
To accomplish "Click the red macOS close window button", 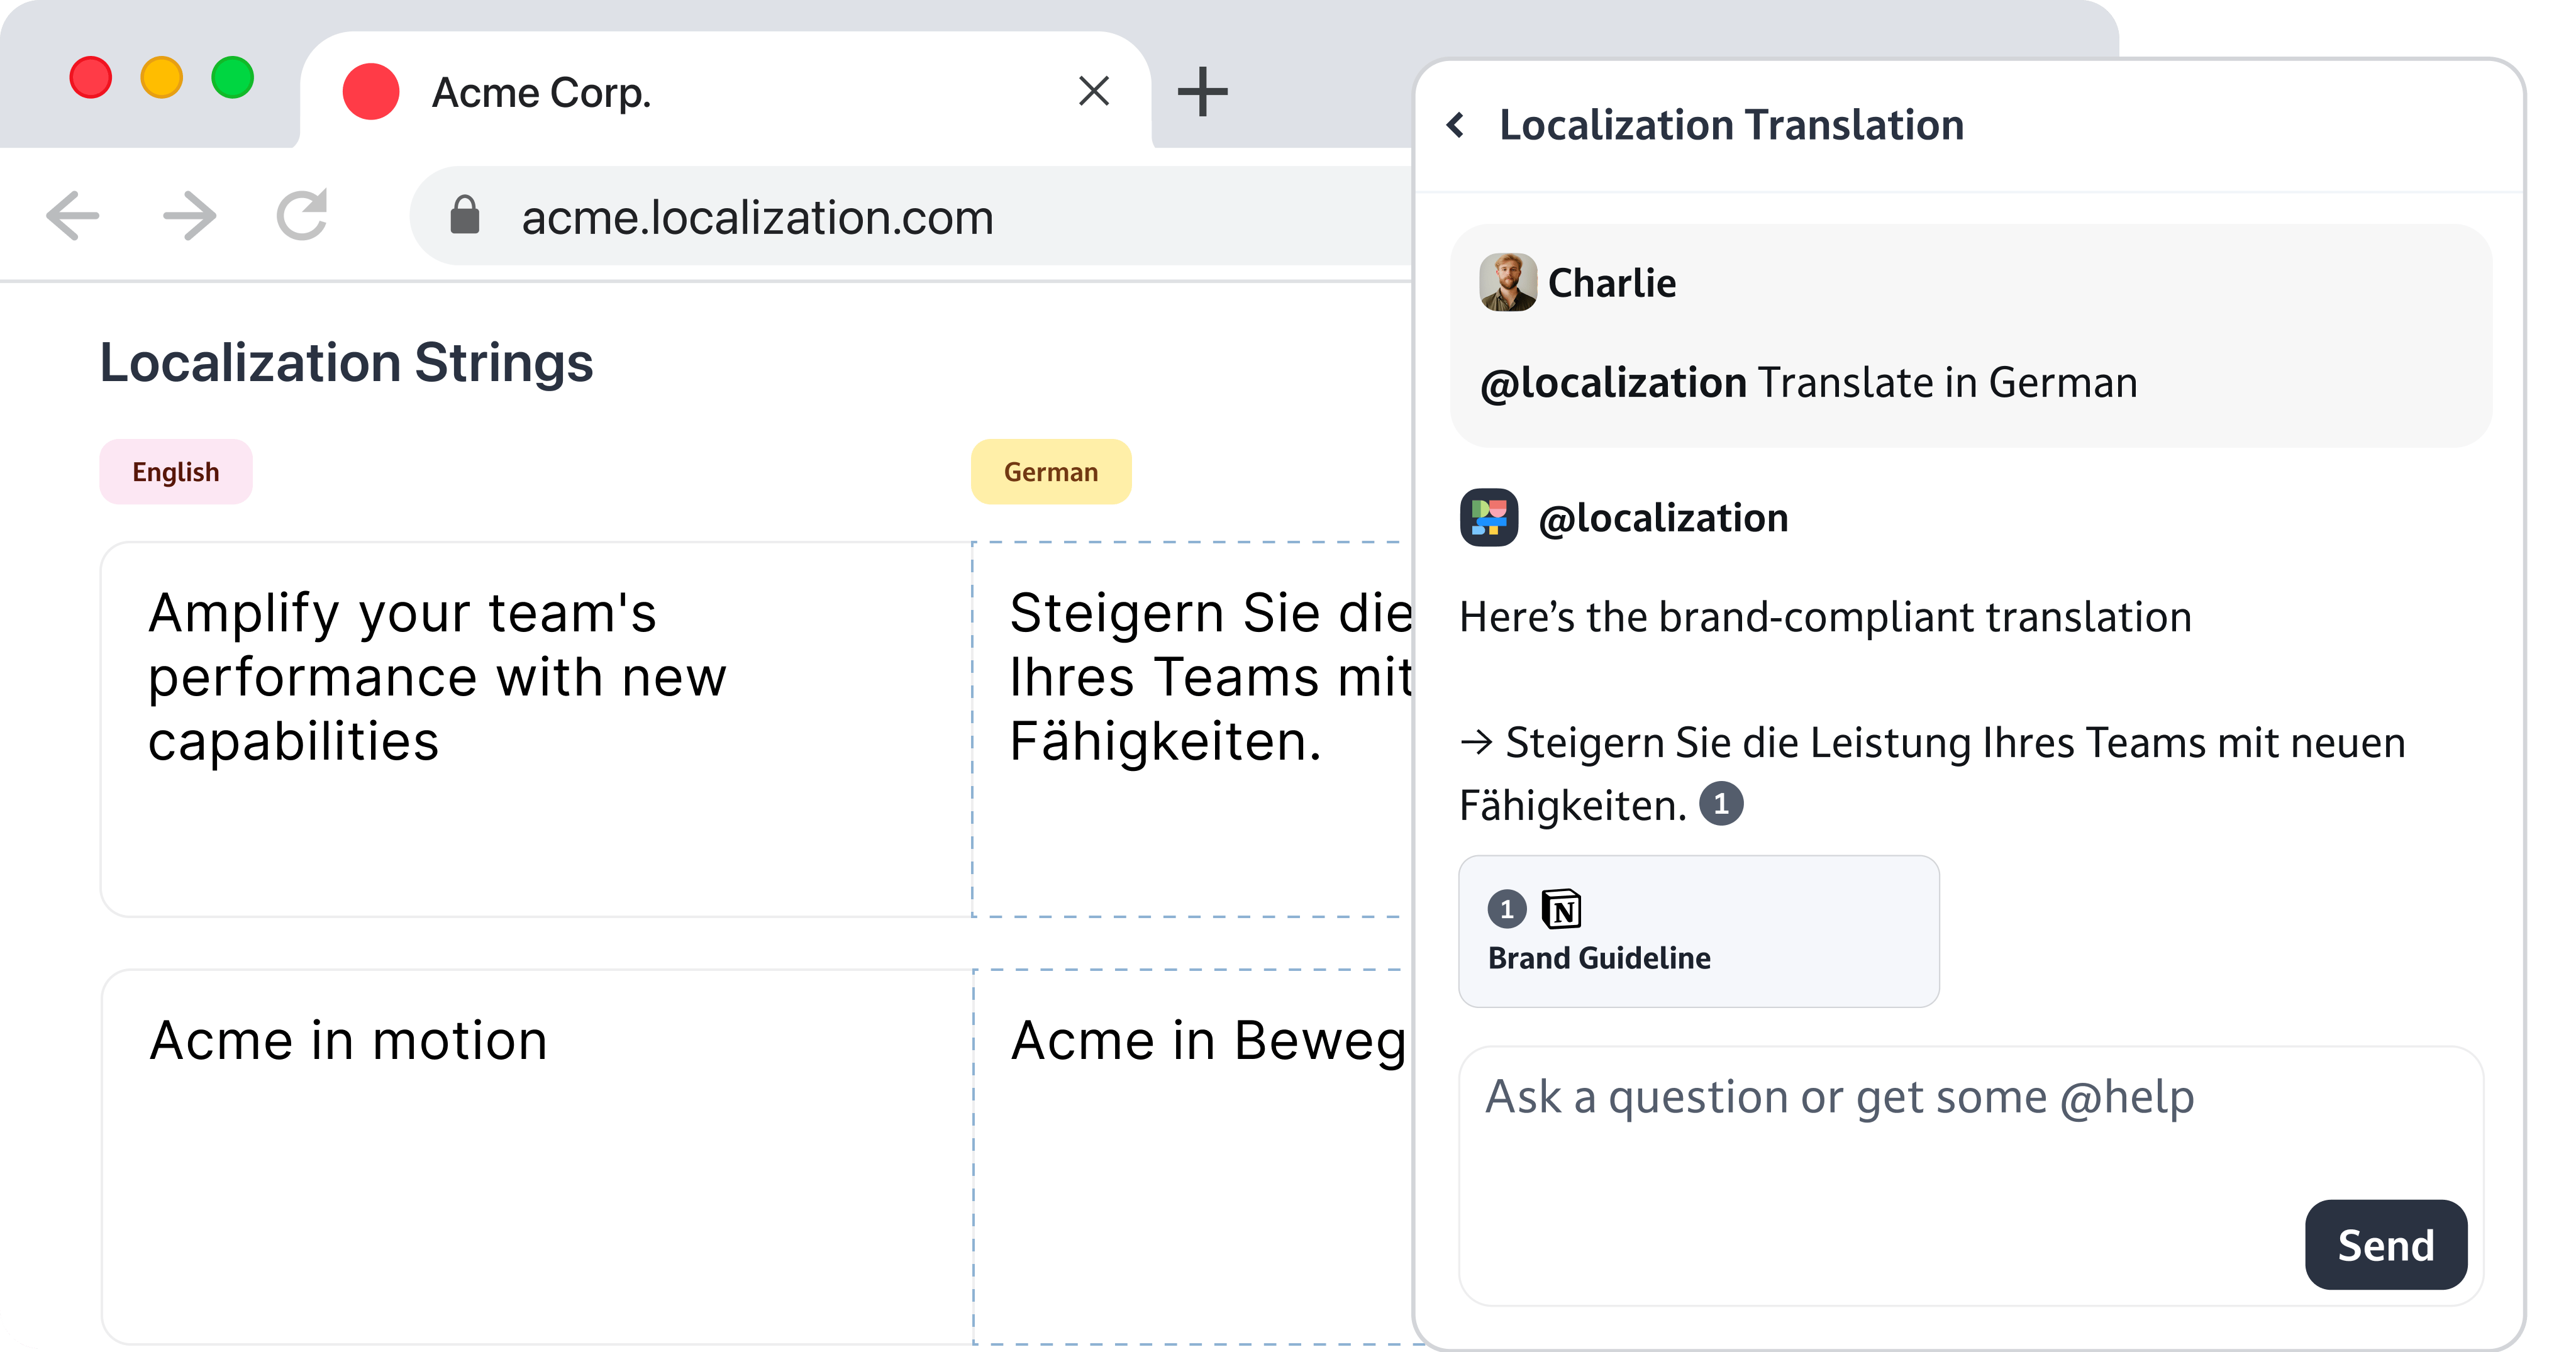I will pyautogui.click(x=91, y=78).
